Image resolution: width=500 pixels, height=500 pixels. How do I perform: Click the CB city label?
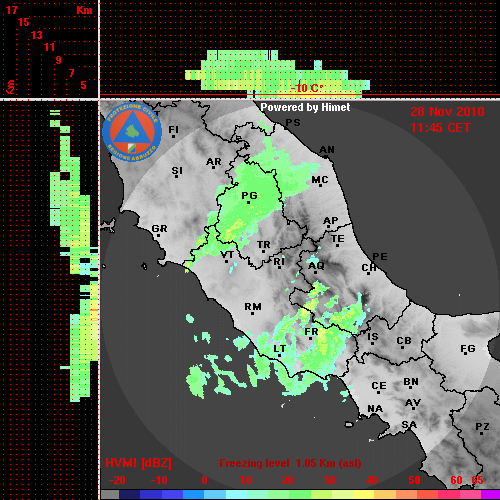point(404,341)
